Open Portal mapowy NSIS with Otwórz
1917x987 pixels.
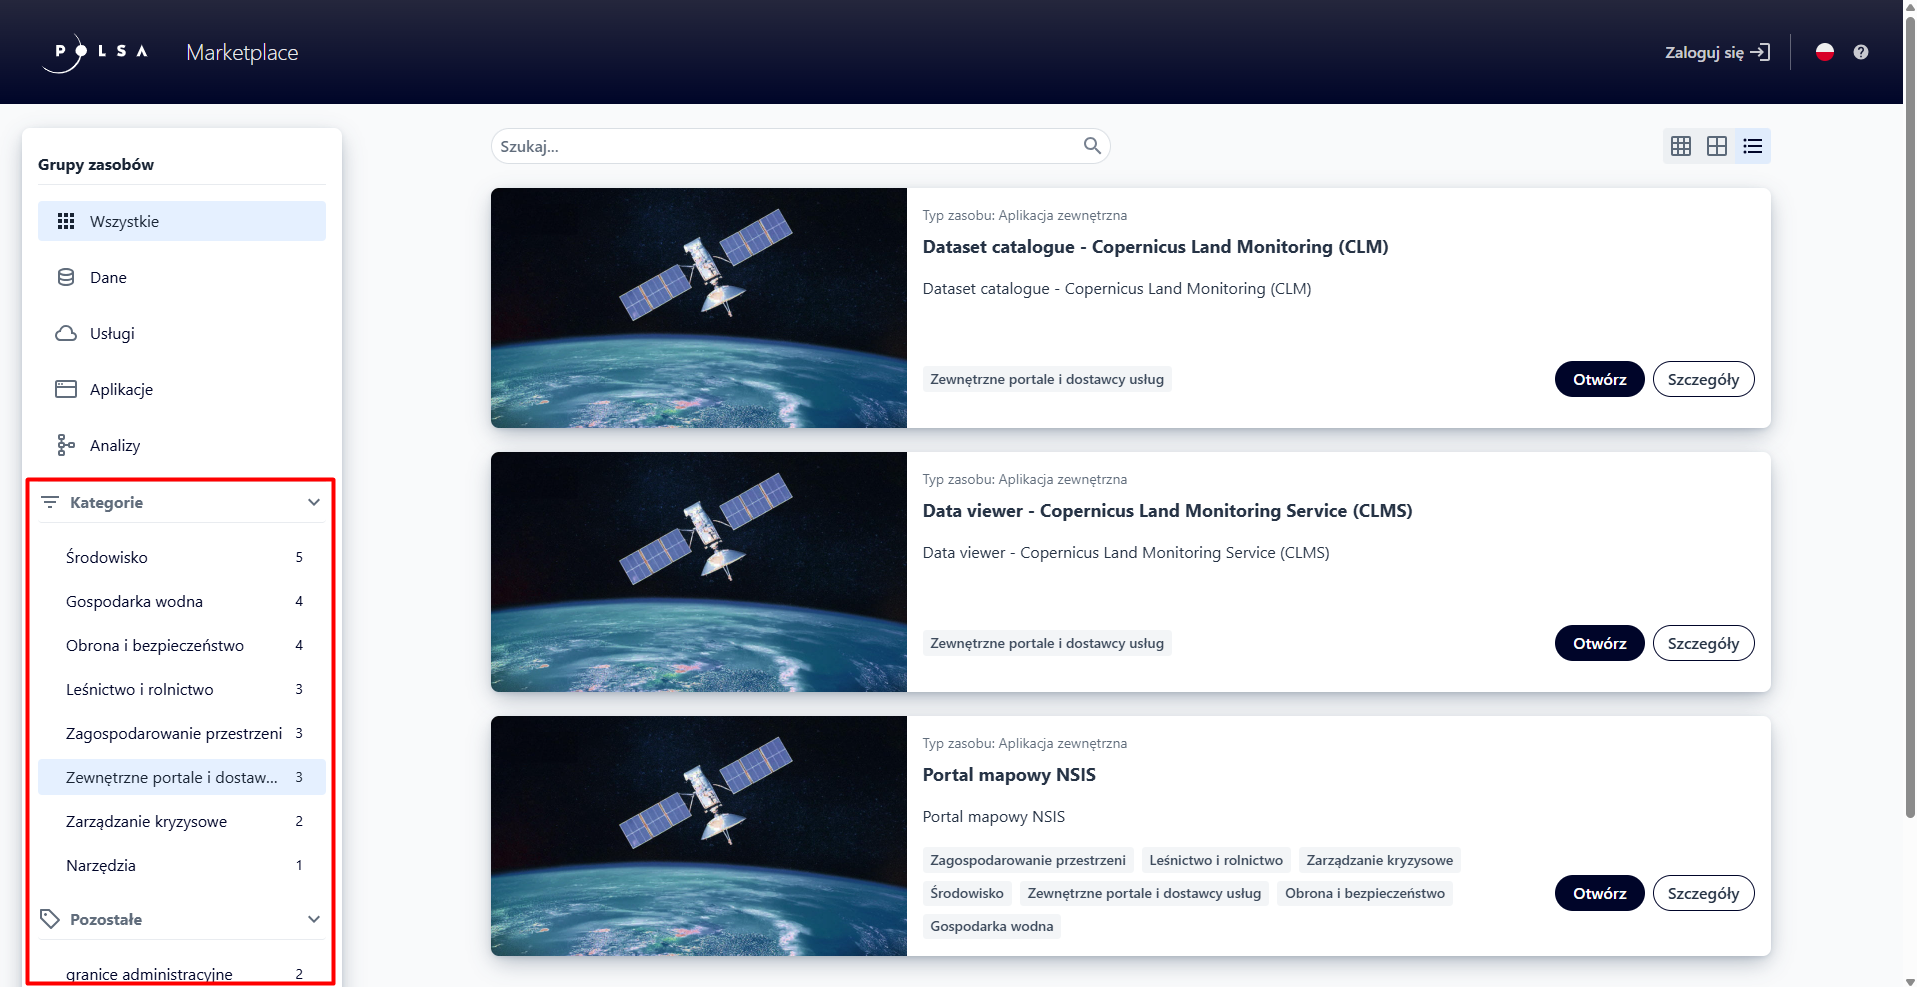pos(1599,893)
